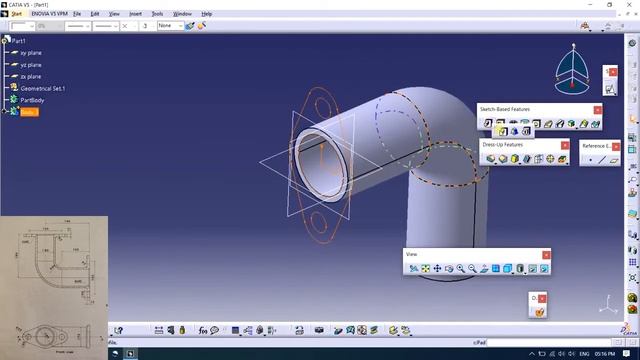Select Geometrical Set.1 in the tree
Viewport: 640px width, 360px height.
click(x=42, y=88)
